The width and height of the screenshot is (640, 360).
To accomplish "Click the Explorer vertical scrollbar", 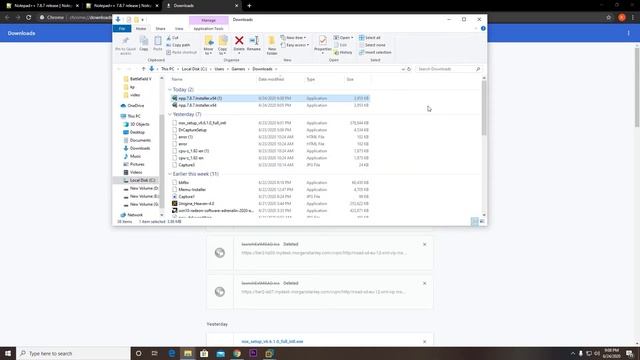I will pyautogui.click(x=484, y=108).
